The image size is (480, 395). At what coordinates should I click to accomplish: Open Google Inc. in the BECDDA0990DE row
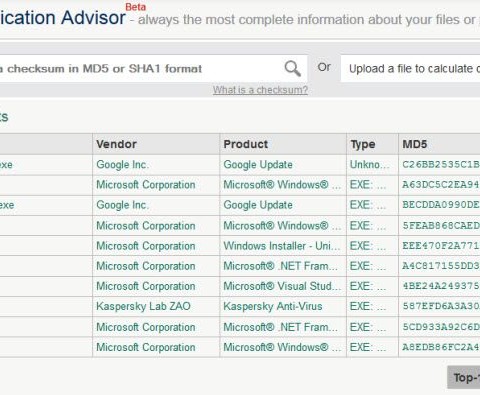(x=122, y=205)
